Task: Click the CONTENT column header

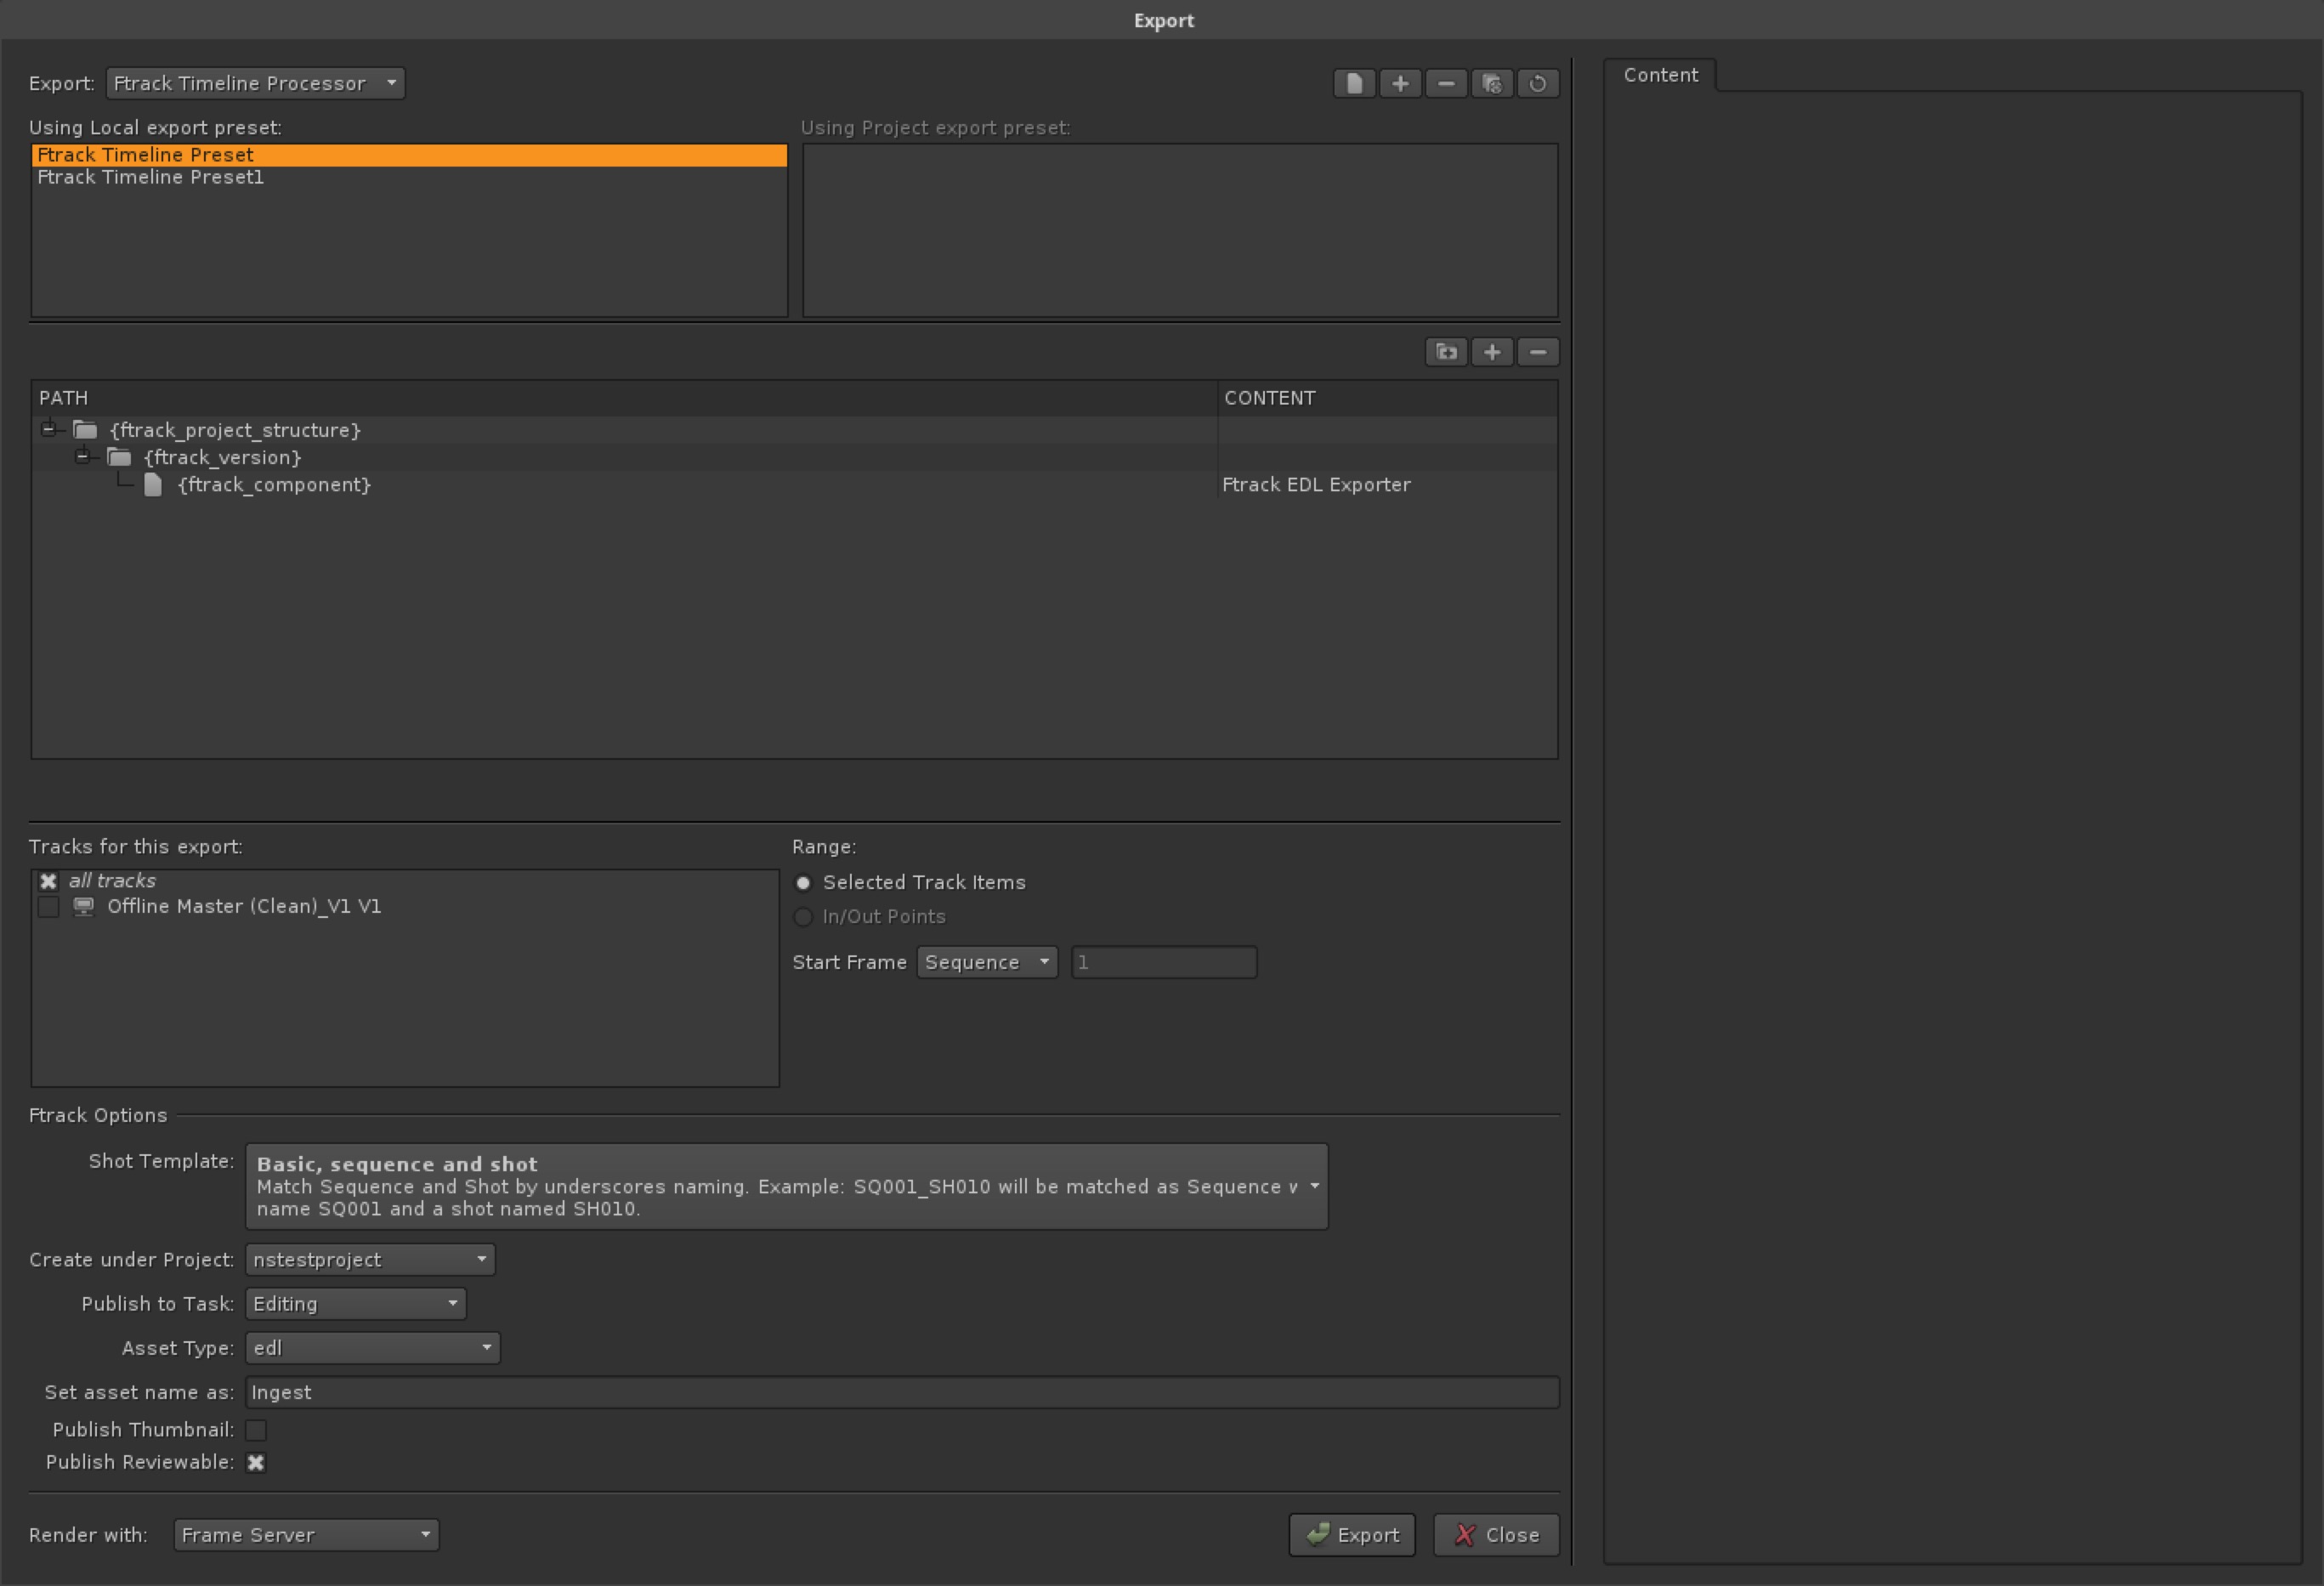Action: 1387,398
